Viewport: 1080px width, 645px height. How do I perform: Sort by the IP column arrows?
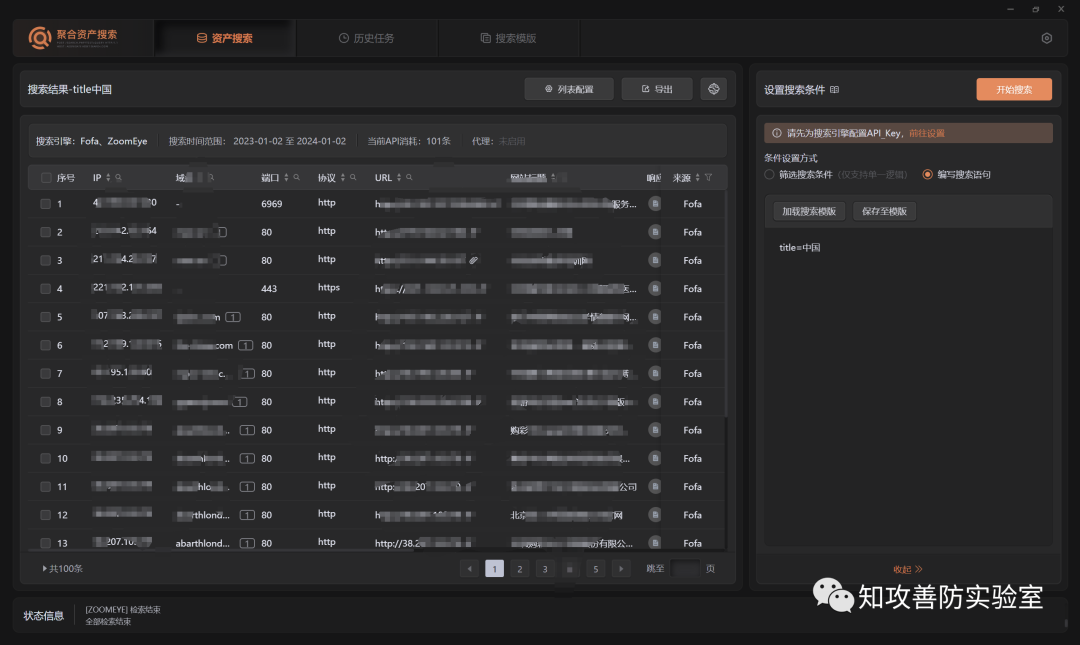tap(108, 178)
